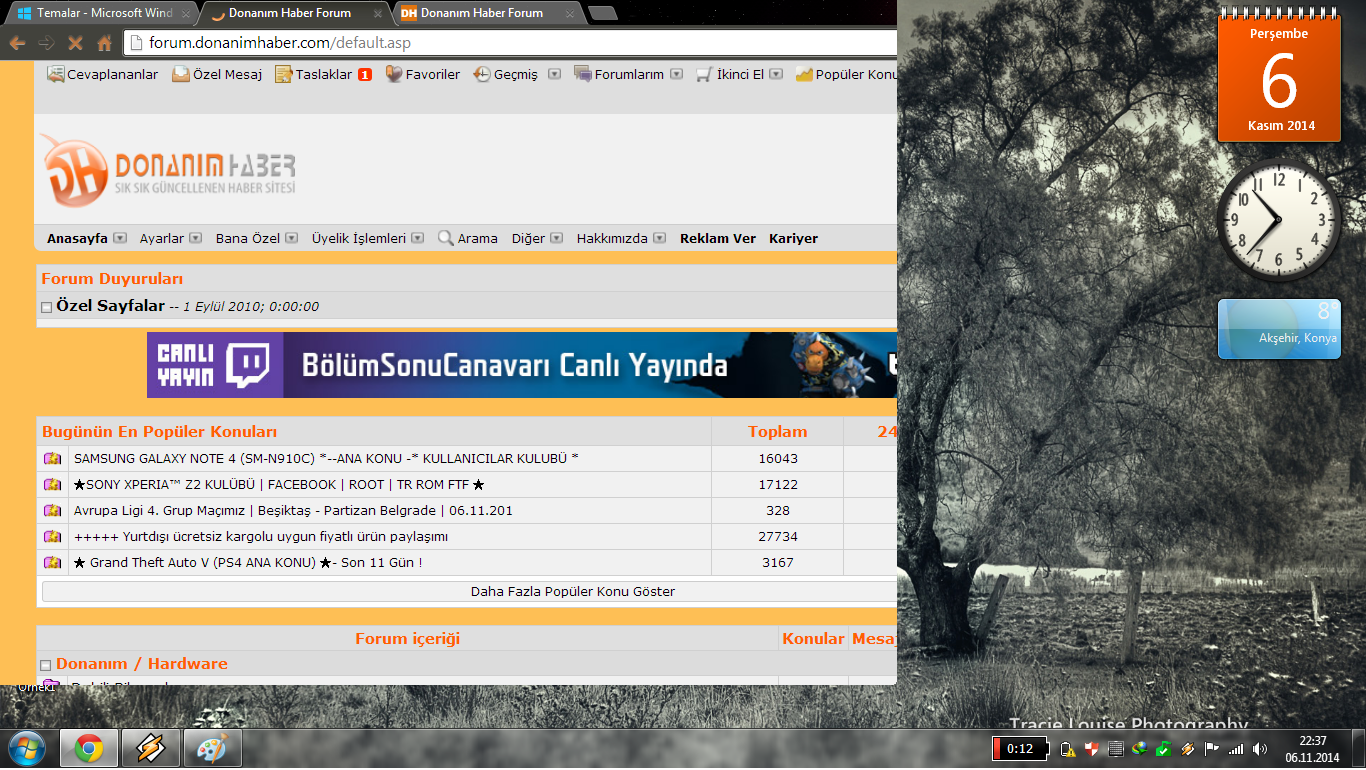Click Chrome's forward arrow
The width and height of the screenshot is (1366, 770).
46,43
